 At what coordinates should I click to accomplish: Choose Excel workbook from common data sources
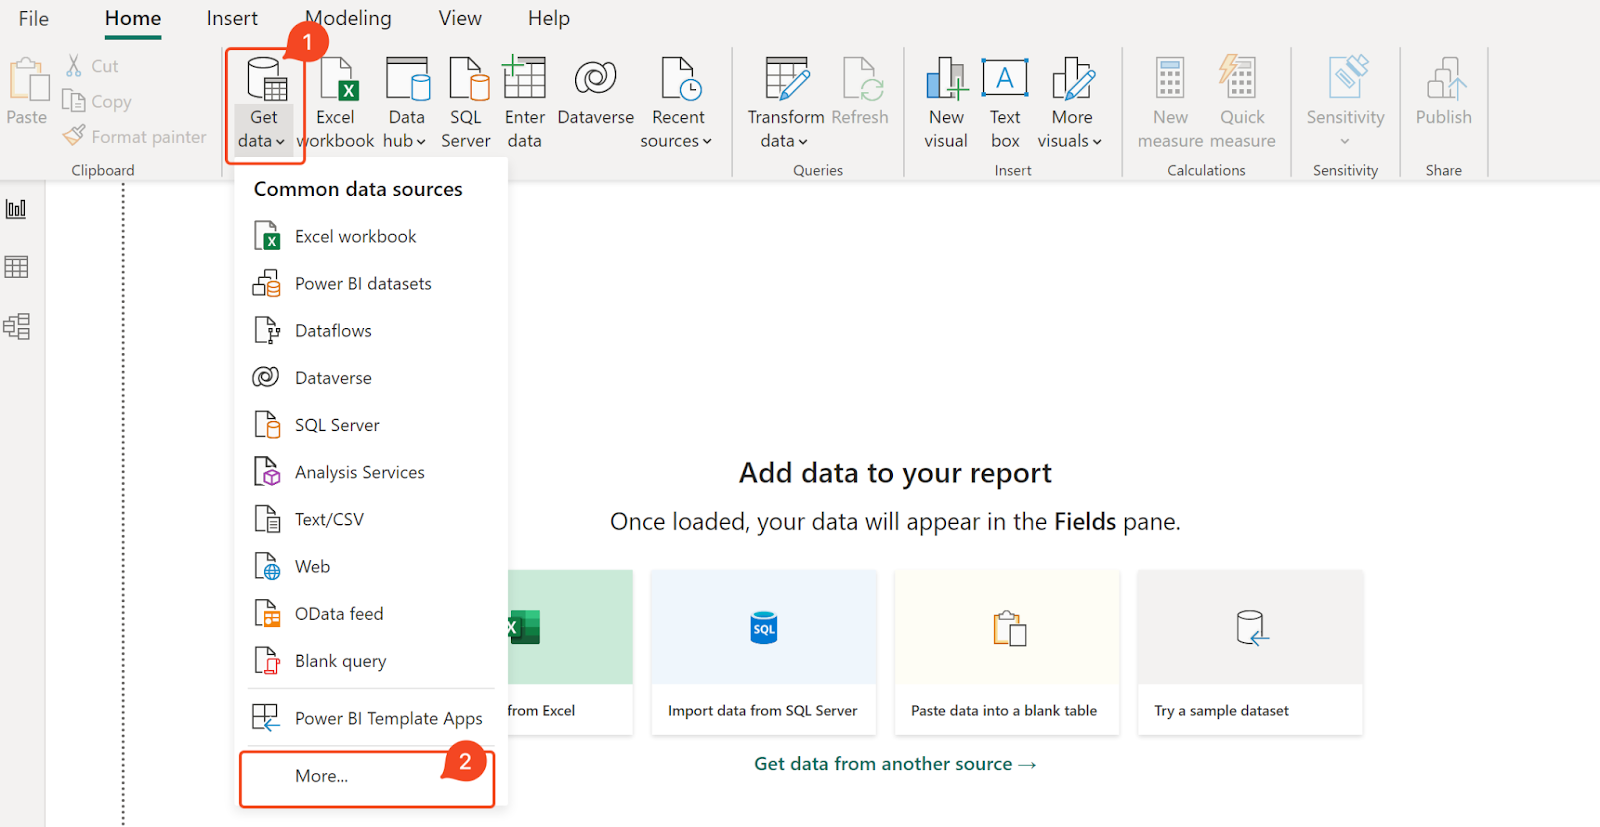tap(372, 236)
